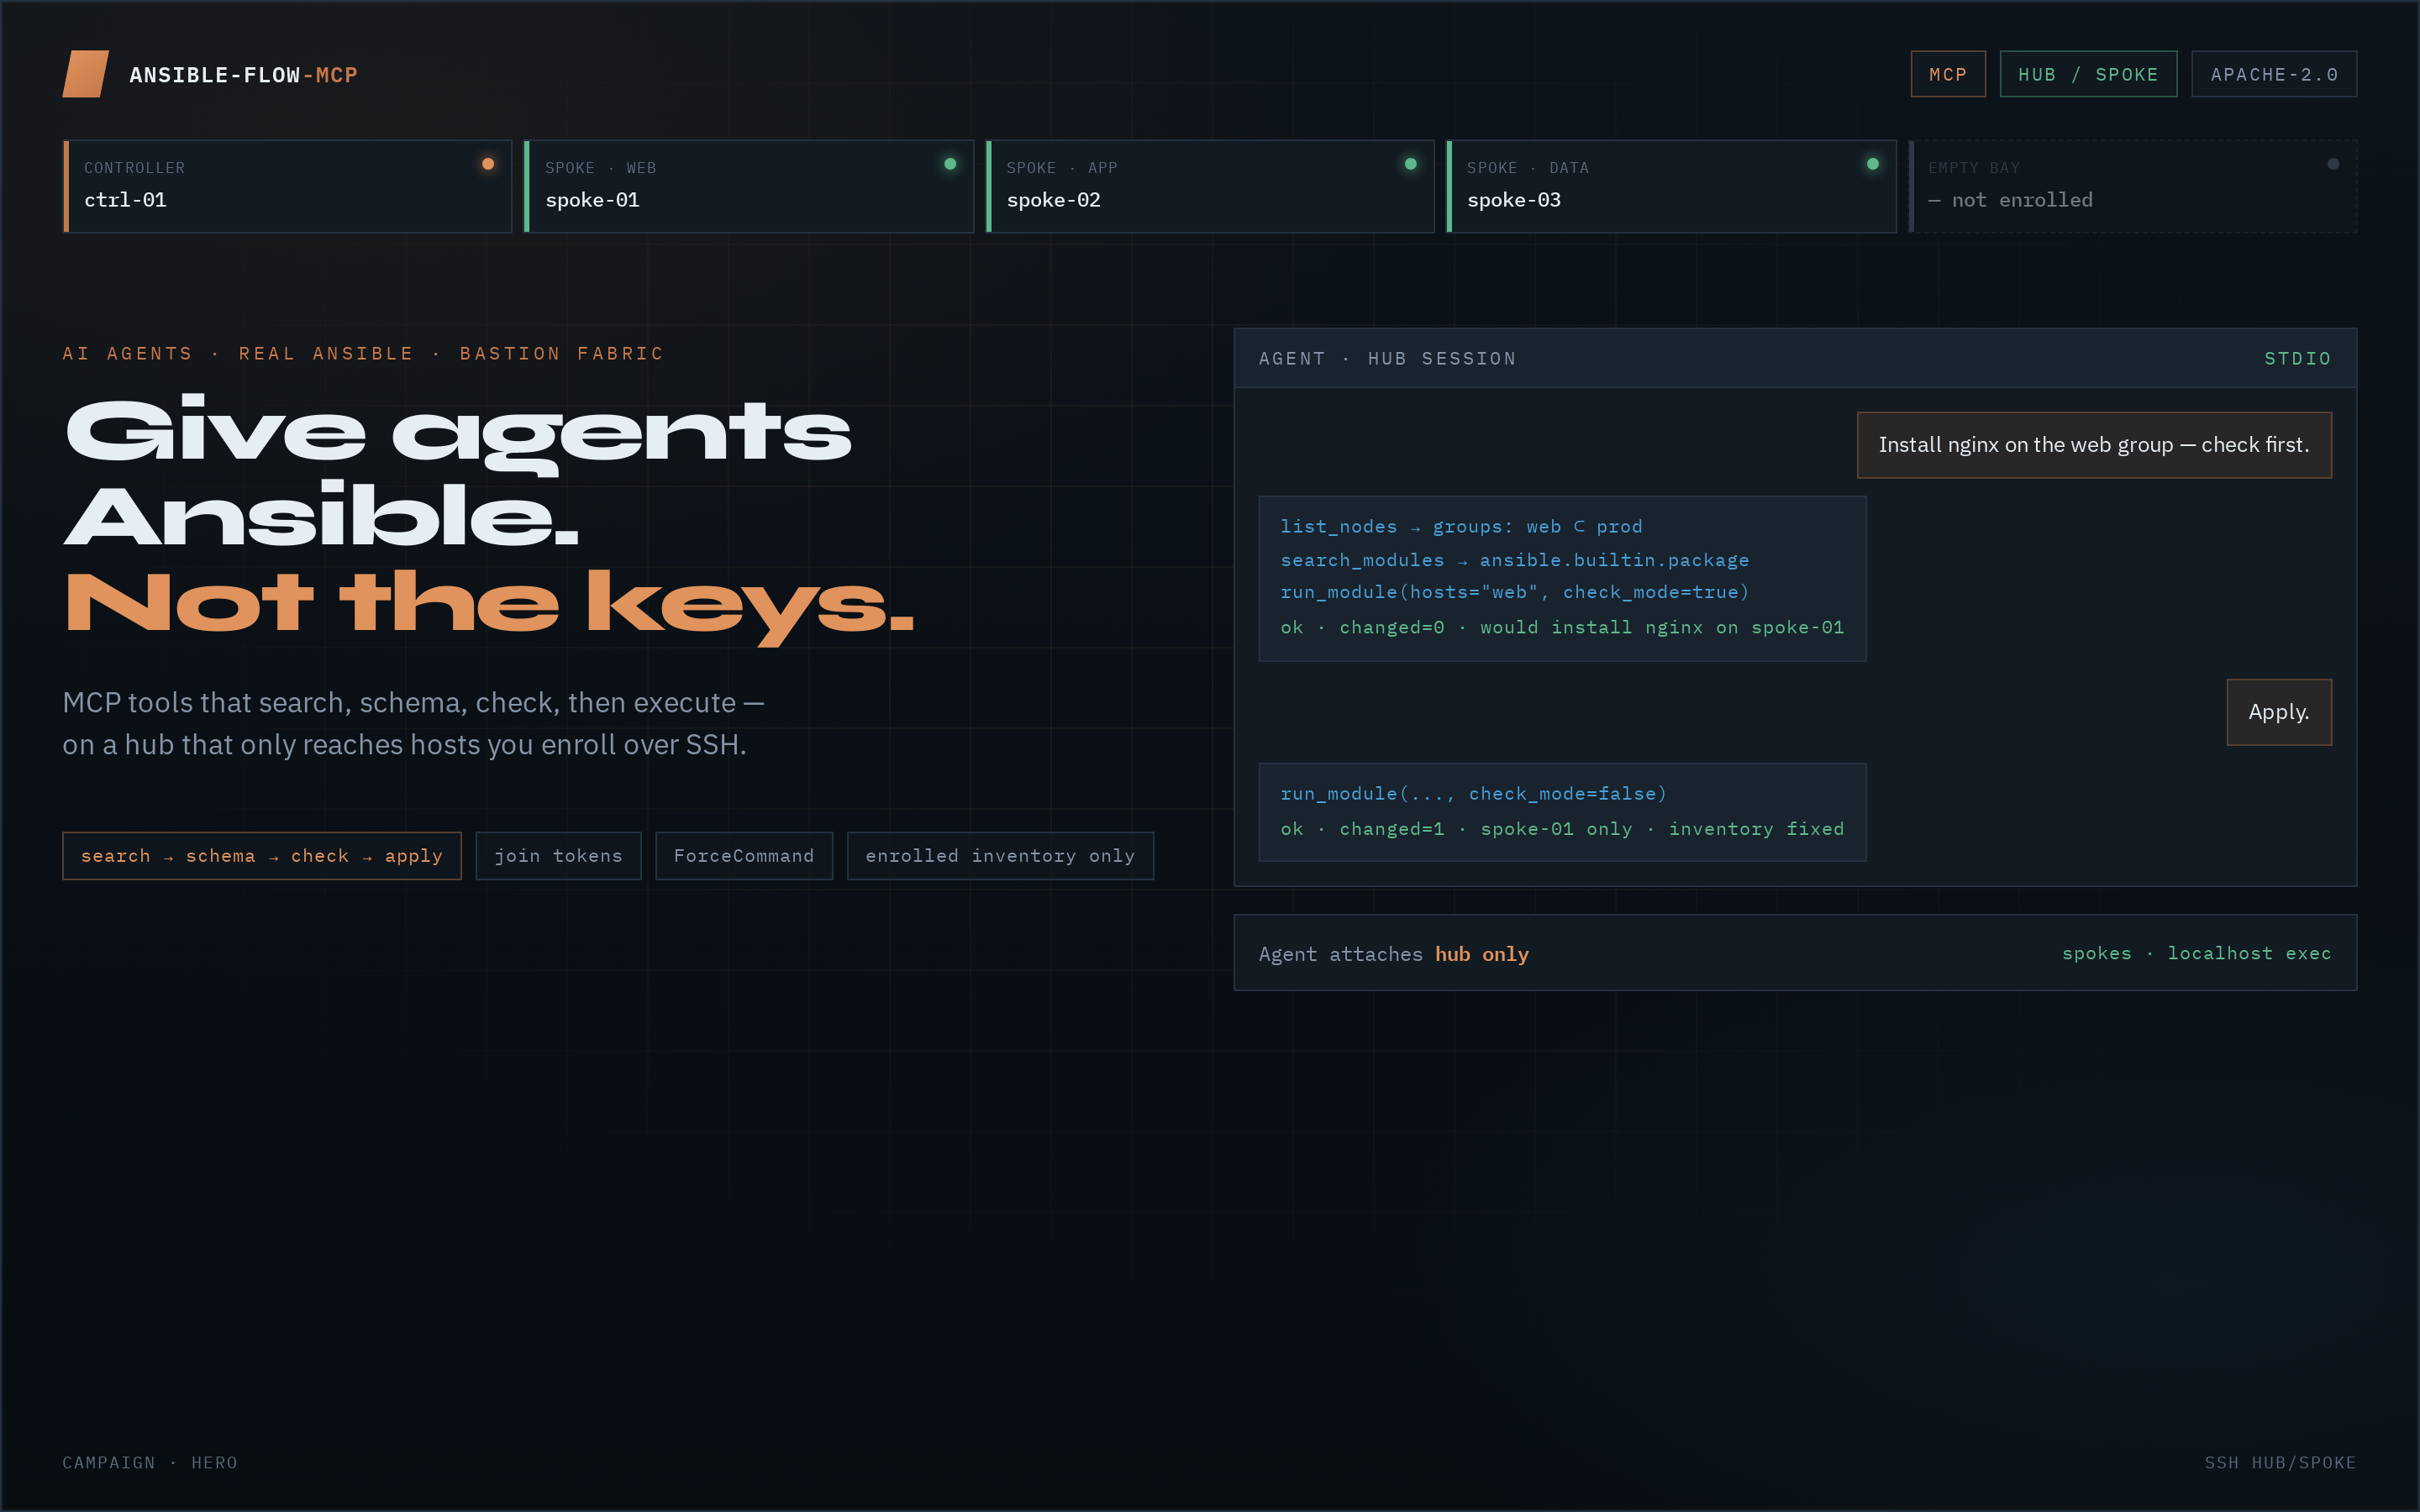Open the HUB / SPOKE badge
The image size is (2420, 1512).
click(x=2088, y=74)
